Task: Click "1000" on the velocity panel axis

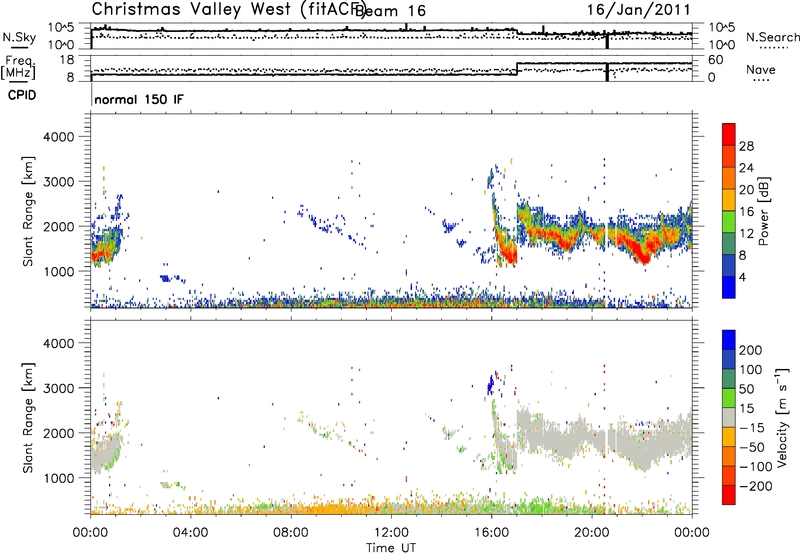Action: coord(58,478)
